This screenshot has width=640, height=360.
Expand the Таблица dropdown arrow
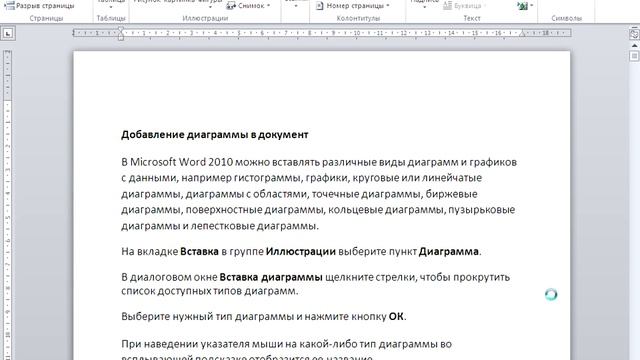click(x=111, y=7)
